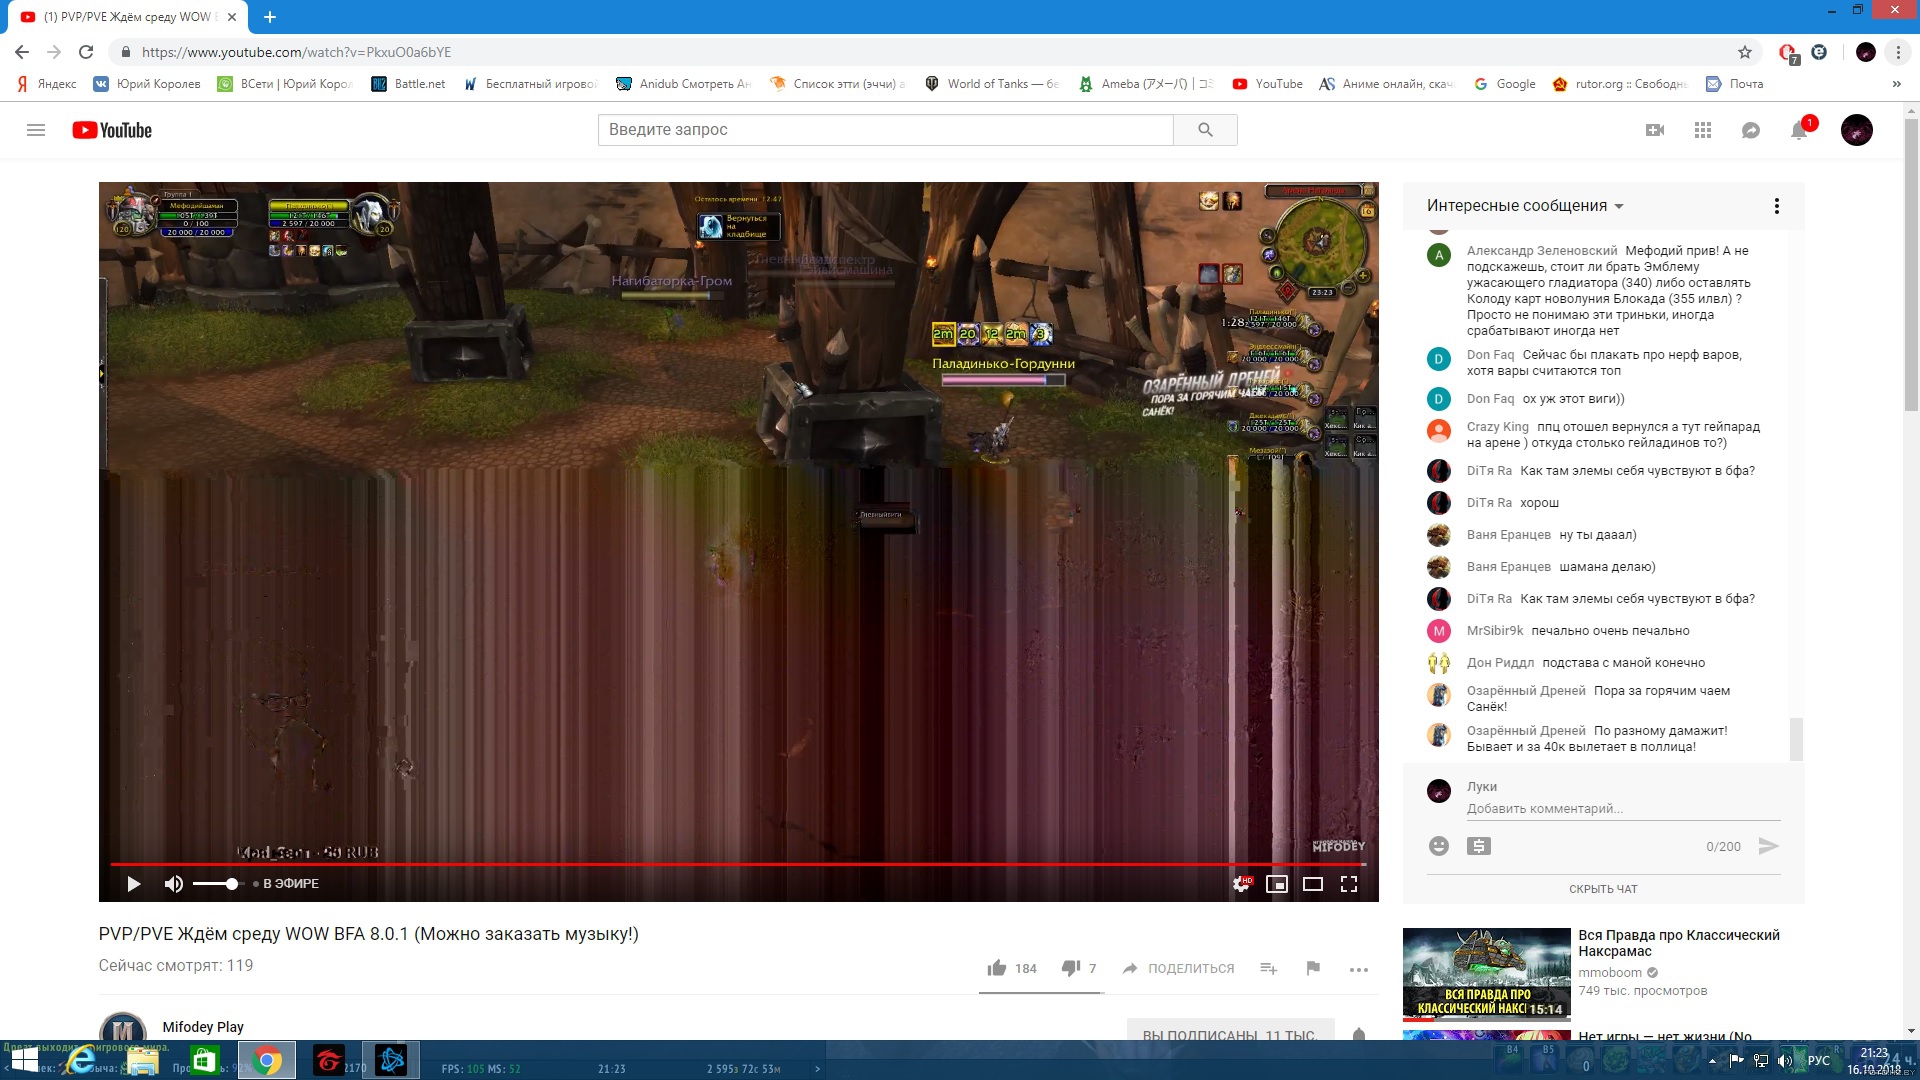Open Вся Правда про Классический Наксрамас thumbnail
Image resolution: width=1920 pixels, height=1080 pixels.
tap(1486, 973)
